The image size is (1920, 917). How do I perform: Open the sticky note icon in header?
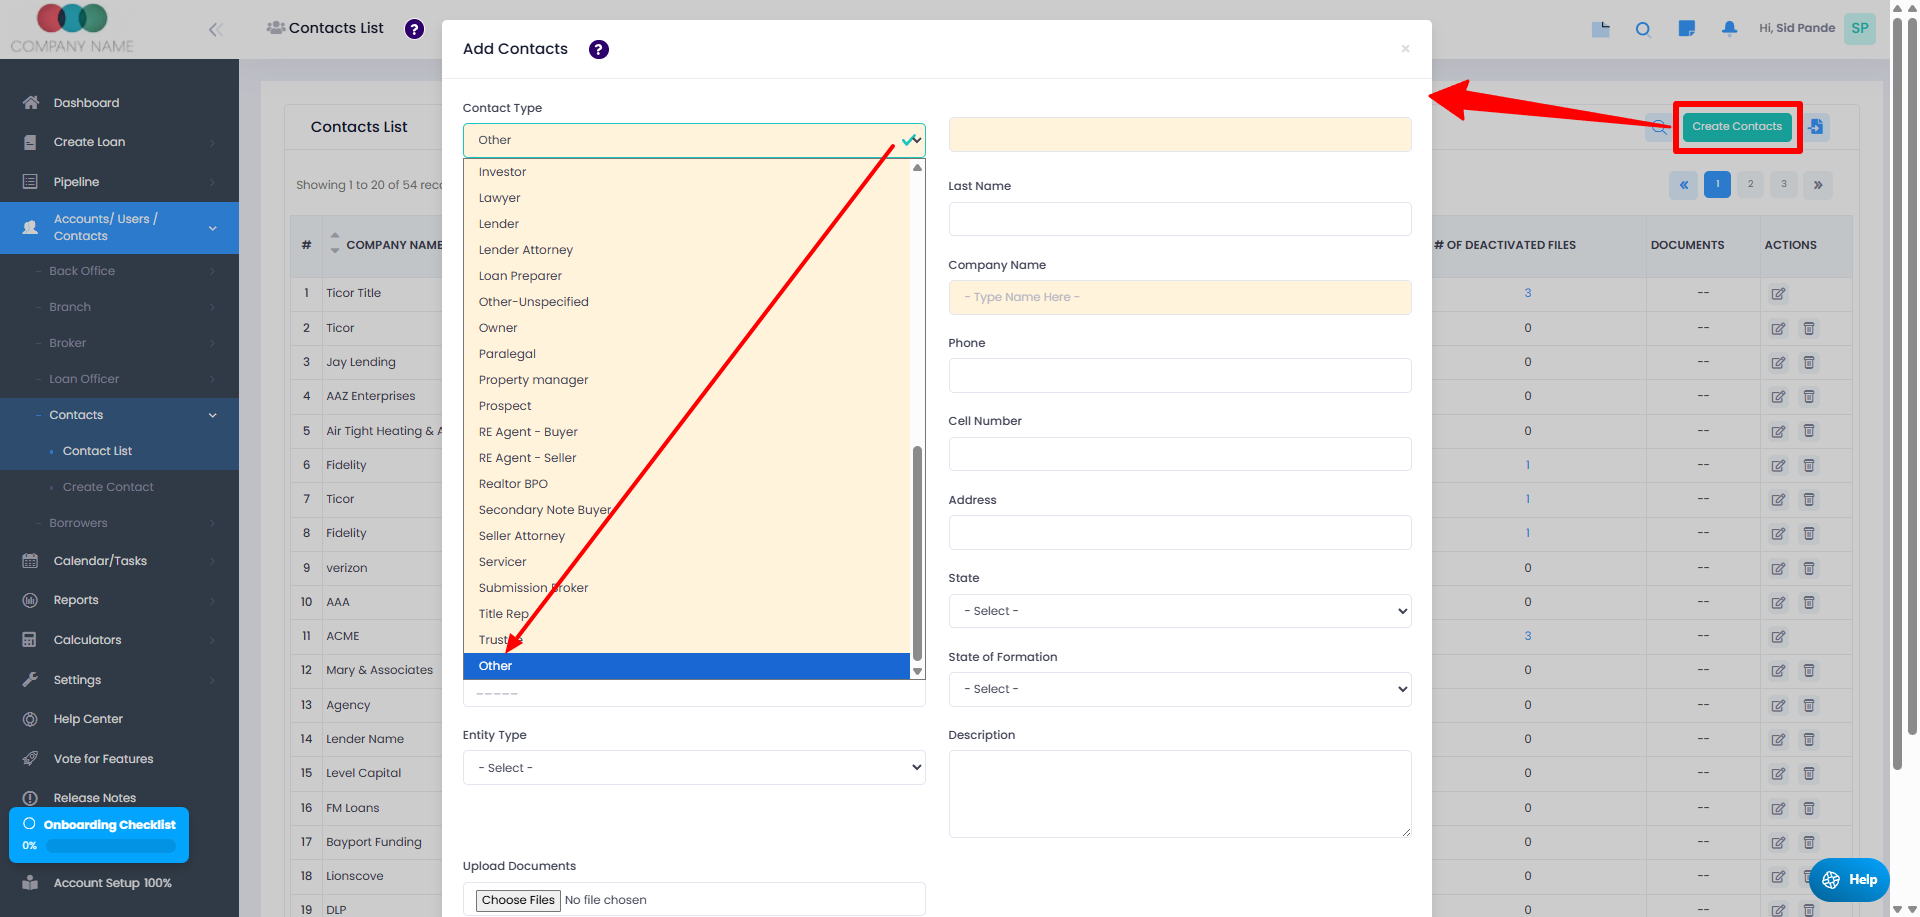pyautogui.click(x=1686, y=29)
